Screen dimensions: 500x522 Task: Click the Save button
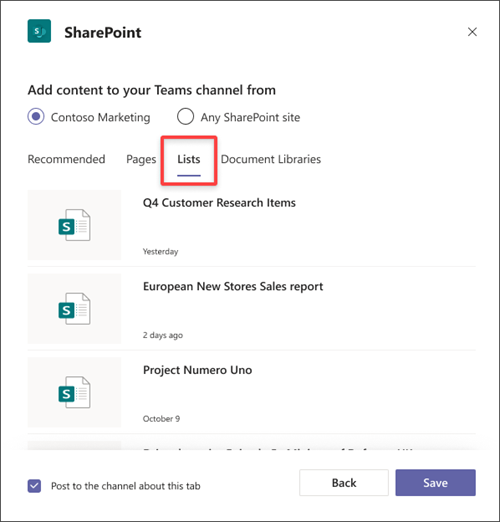point(435,483)
